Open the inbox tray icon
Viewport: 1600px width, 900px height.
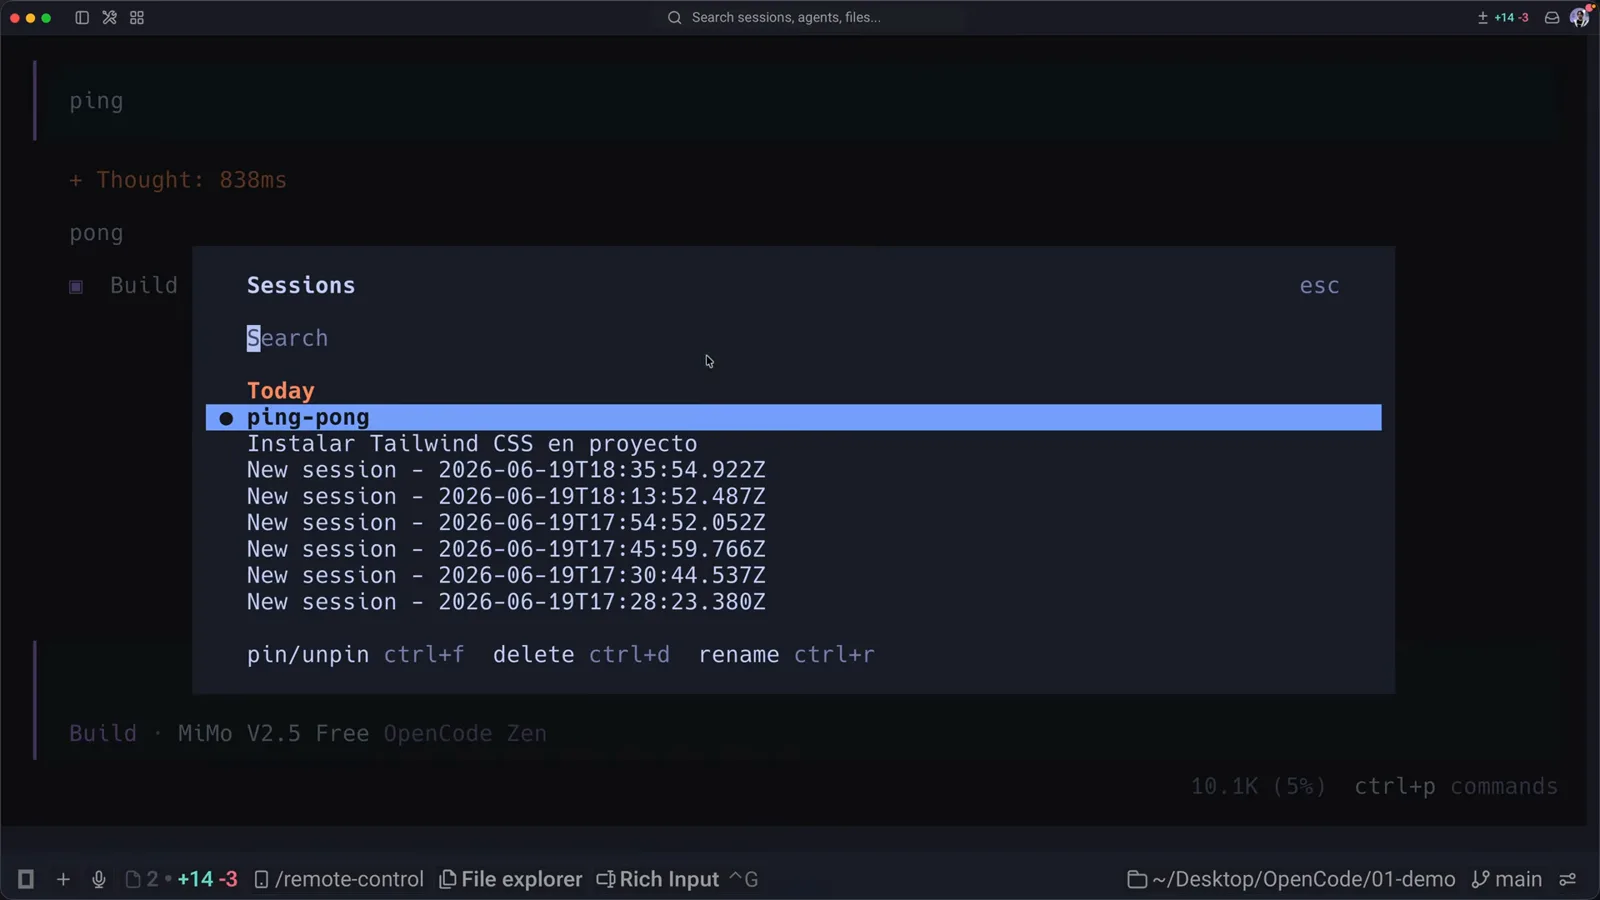pyautogui.click(x=1552, y=18)
